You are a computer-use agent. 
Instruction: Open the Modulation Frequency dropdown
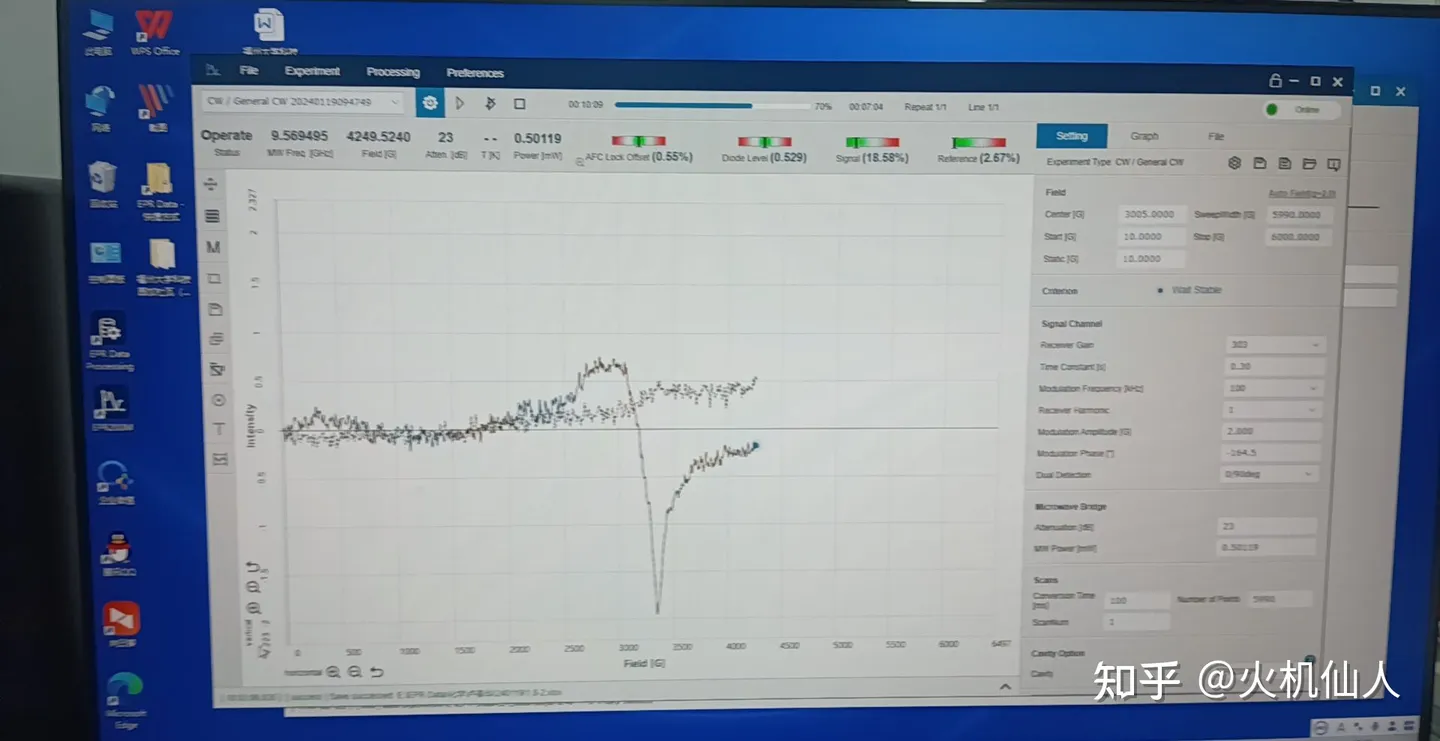1276,388
